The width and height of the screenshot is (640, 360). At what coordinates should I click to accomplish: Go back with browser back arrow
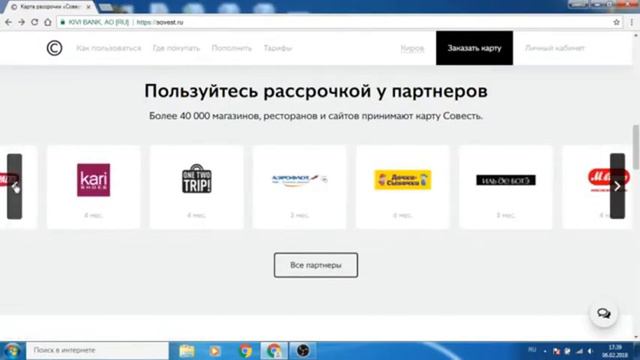tap(8, 22)
